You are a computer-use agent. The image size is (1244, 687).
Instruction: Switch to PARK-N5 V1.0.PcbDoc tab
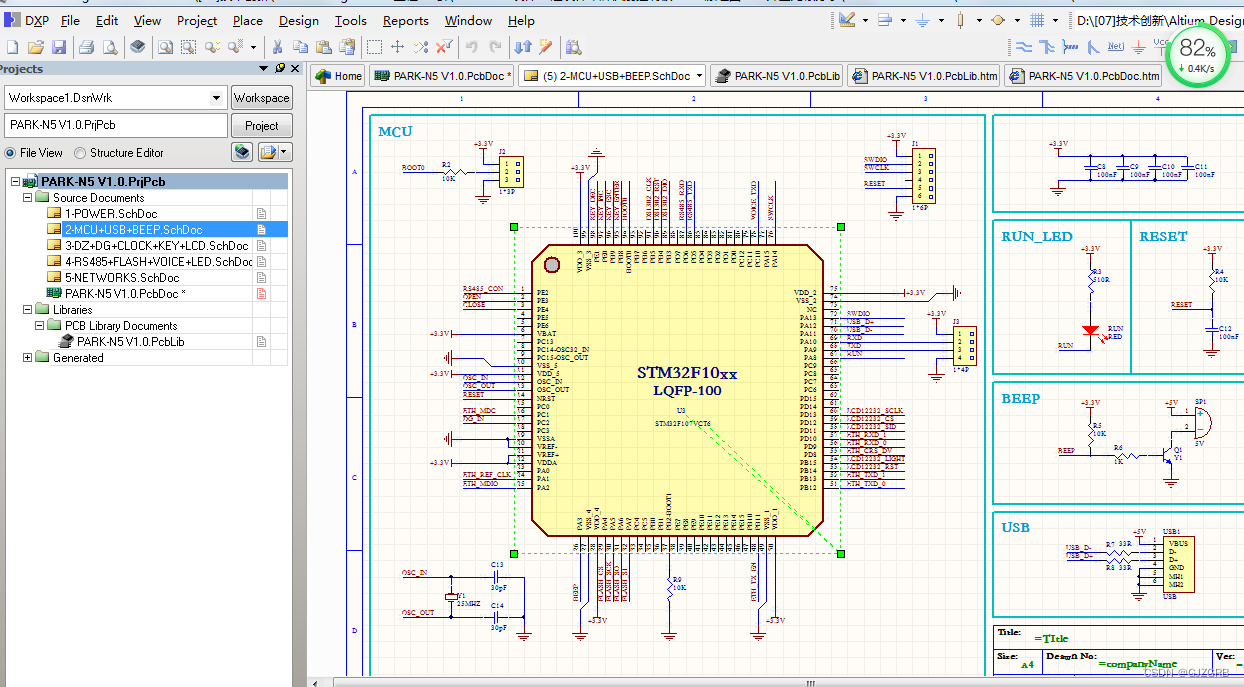point(442,76)
